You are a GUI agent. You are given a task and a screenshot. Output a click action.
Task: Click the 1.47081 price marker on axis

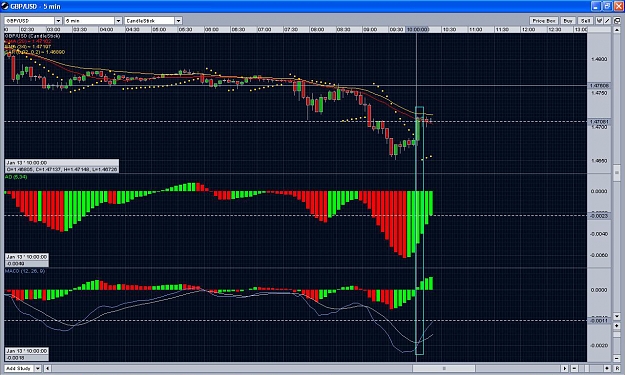[x=599, y=122]
